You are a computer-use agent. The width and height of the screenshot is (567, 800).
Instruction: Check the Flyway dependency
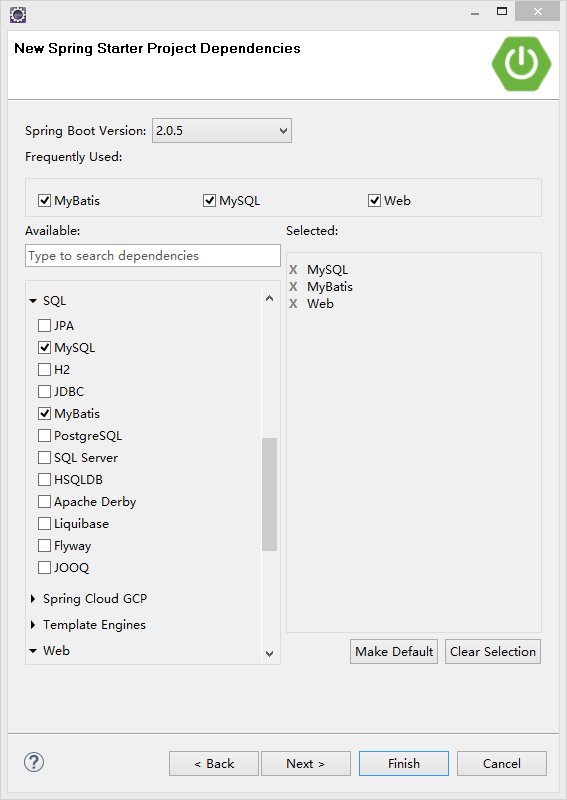tap(44, 546)
